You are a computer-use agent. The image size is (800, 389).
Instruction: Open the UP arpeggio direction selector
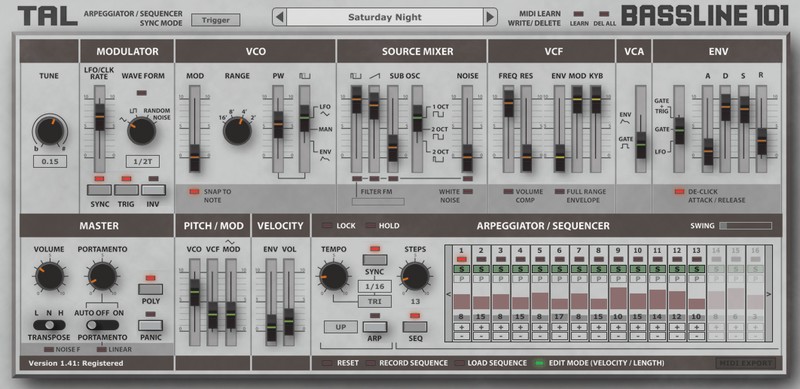[x=340, y=326]
